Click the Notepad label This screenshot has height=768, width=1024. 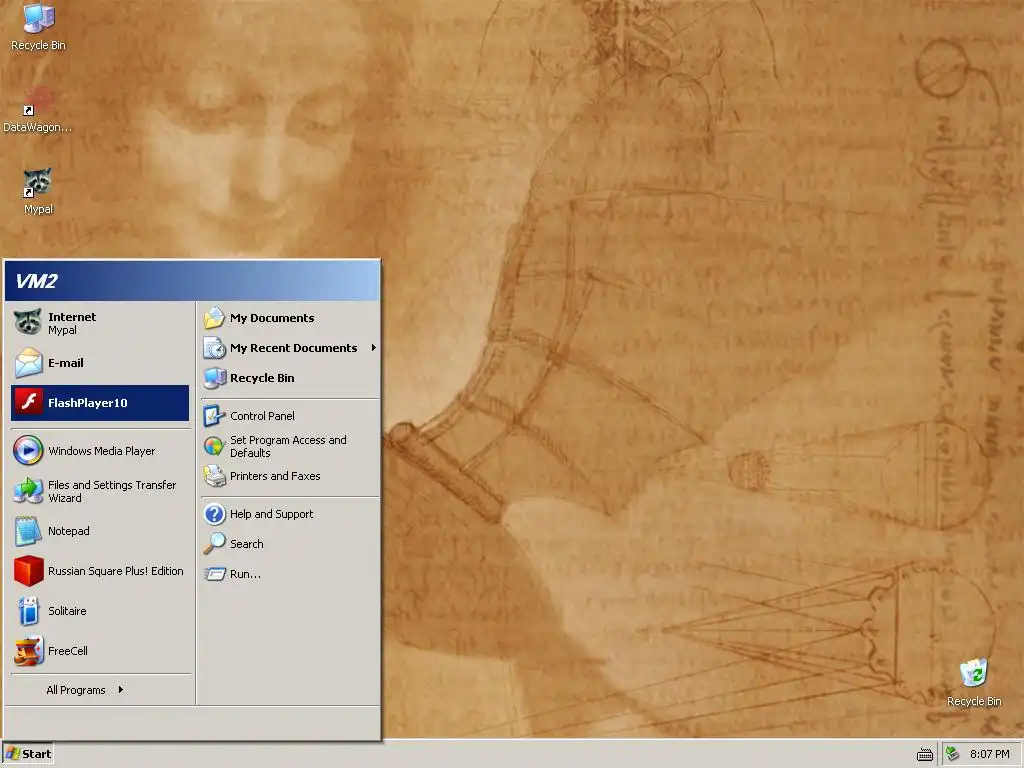[x=69, y=531]
